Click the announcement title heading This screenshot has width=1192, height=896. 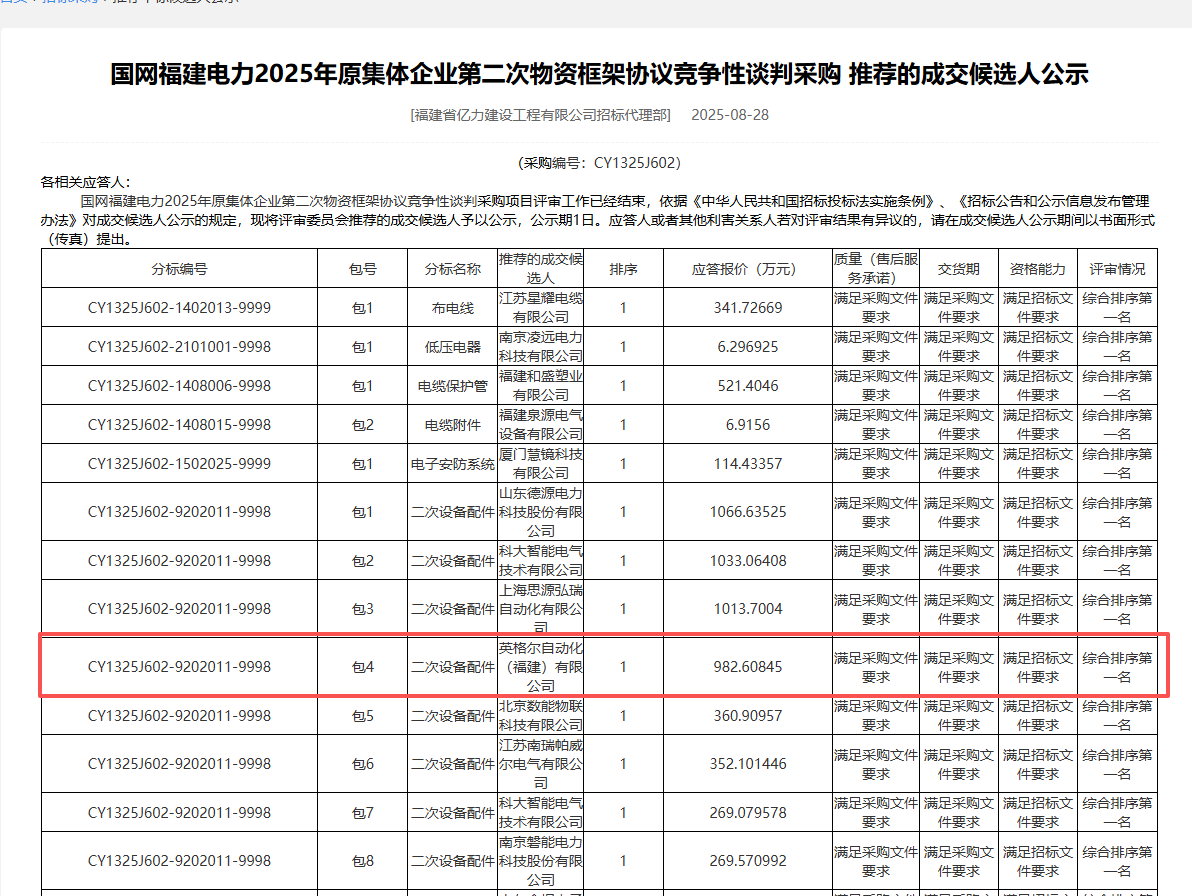pyautogui.click(x=599, y=74)
